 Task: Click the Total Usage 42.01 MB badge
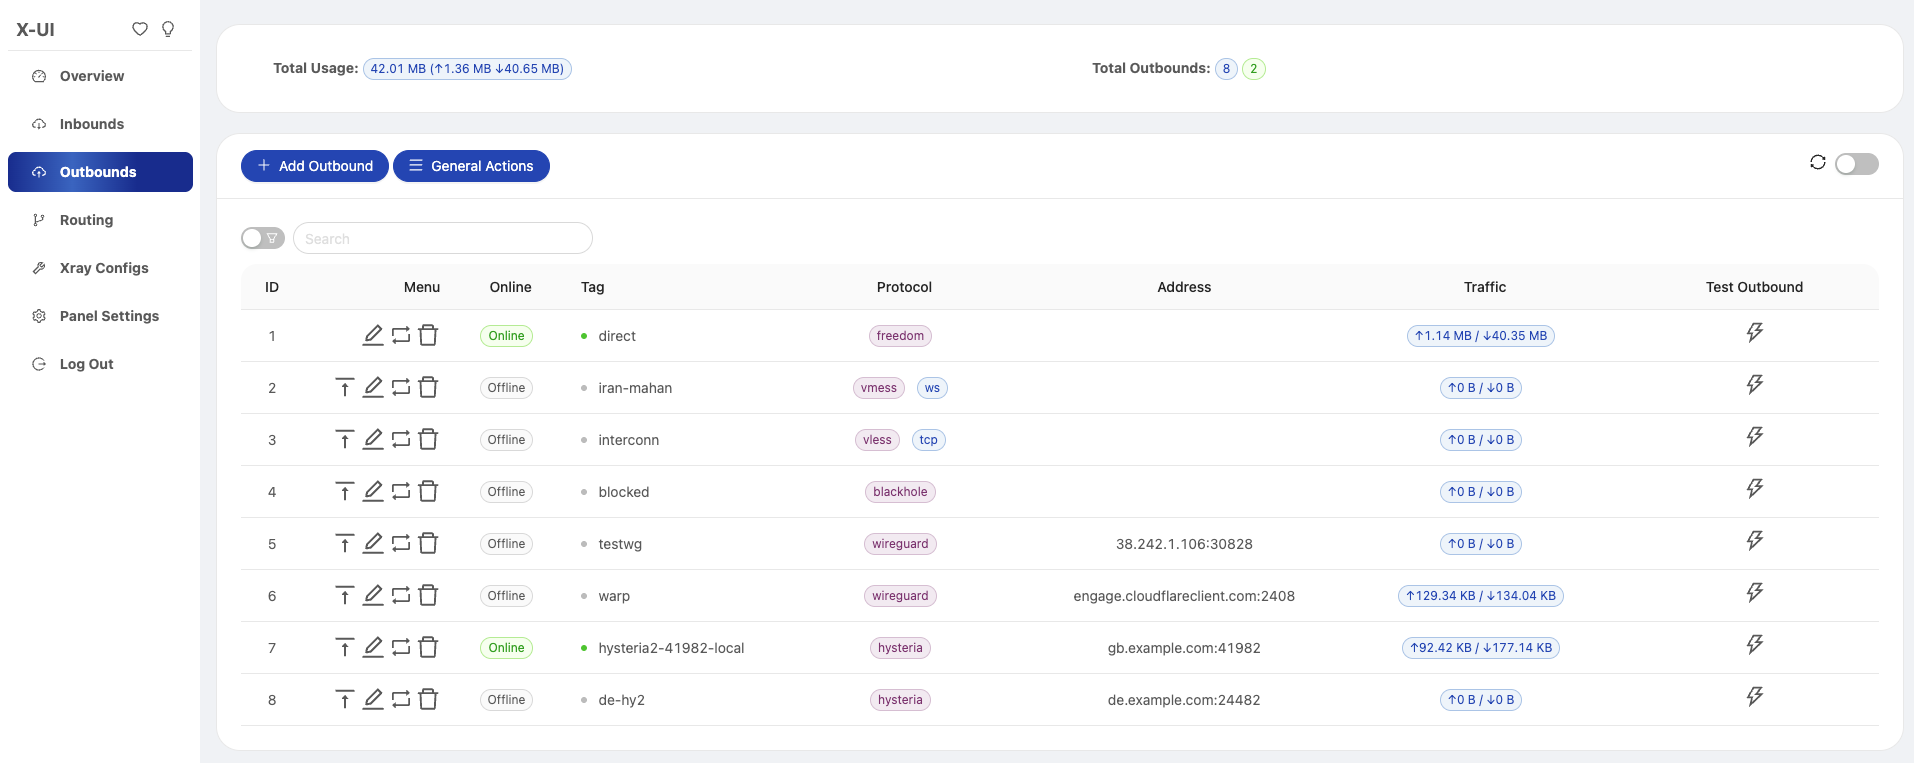coord(467,69)
